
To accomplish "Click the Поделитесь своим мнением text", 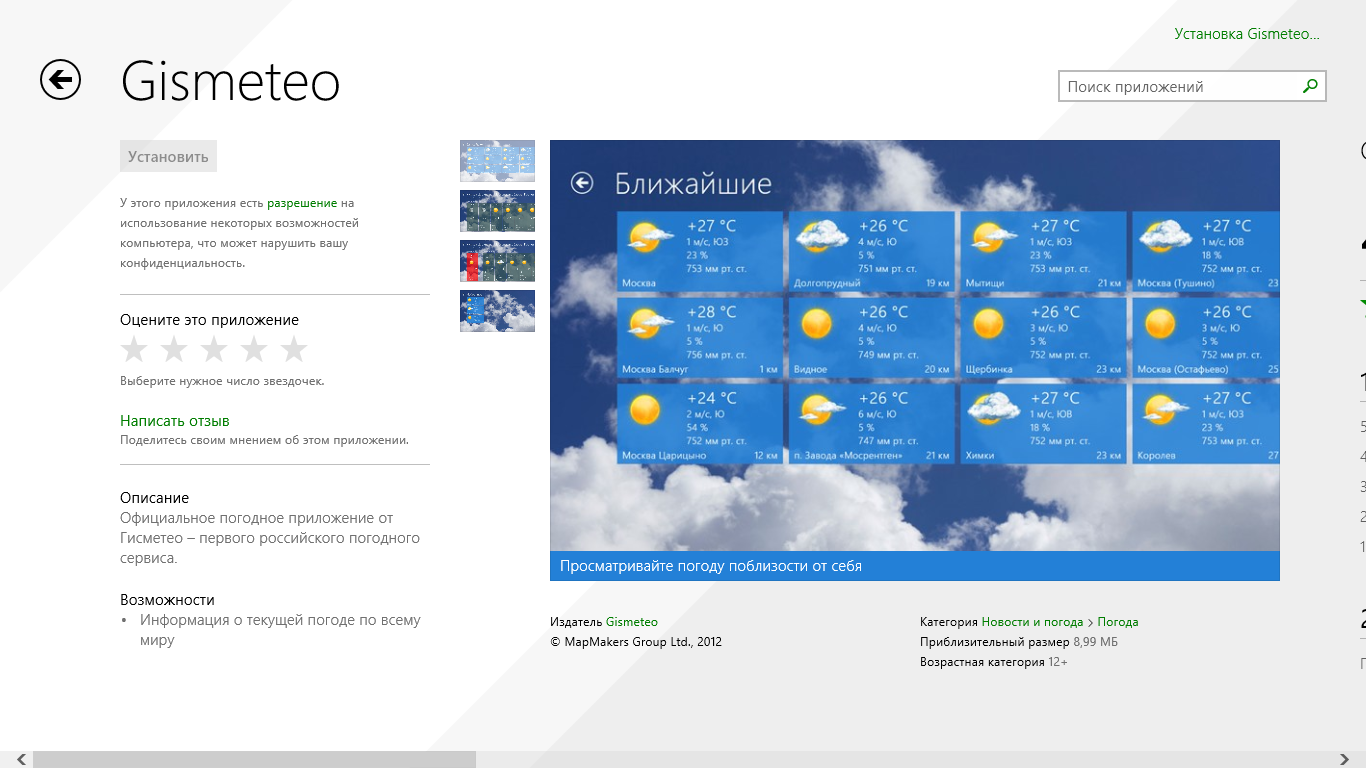I will point(264,440).
